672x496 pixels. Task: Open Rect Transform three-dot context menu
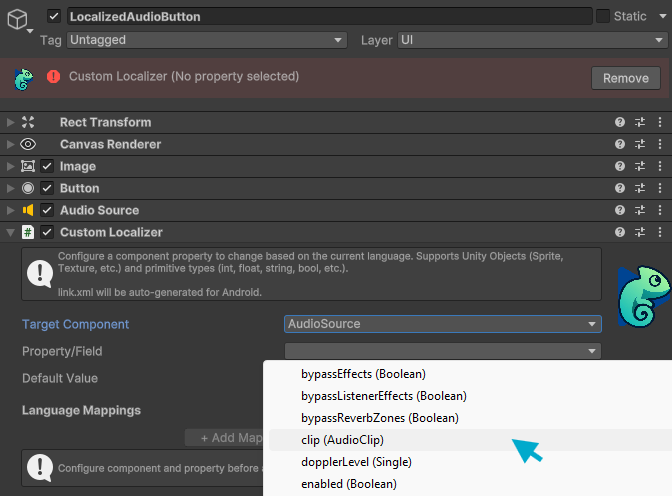point(660,122)
